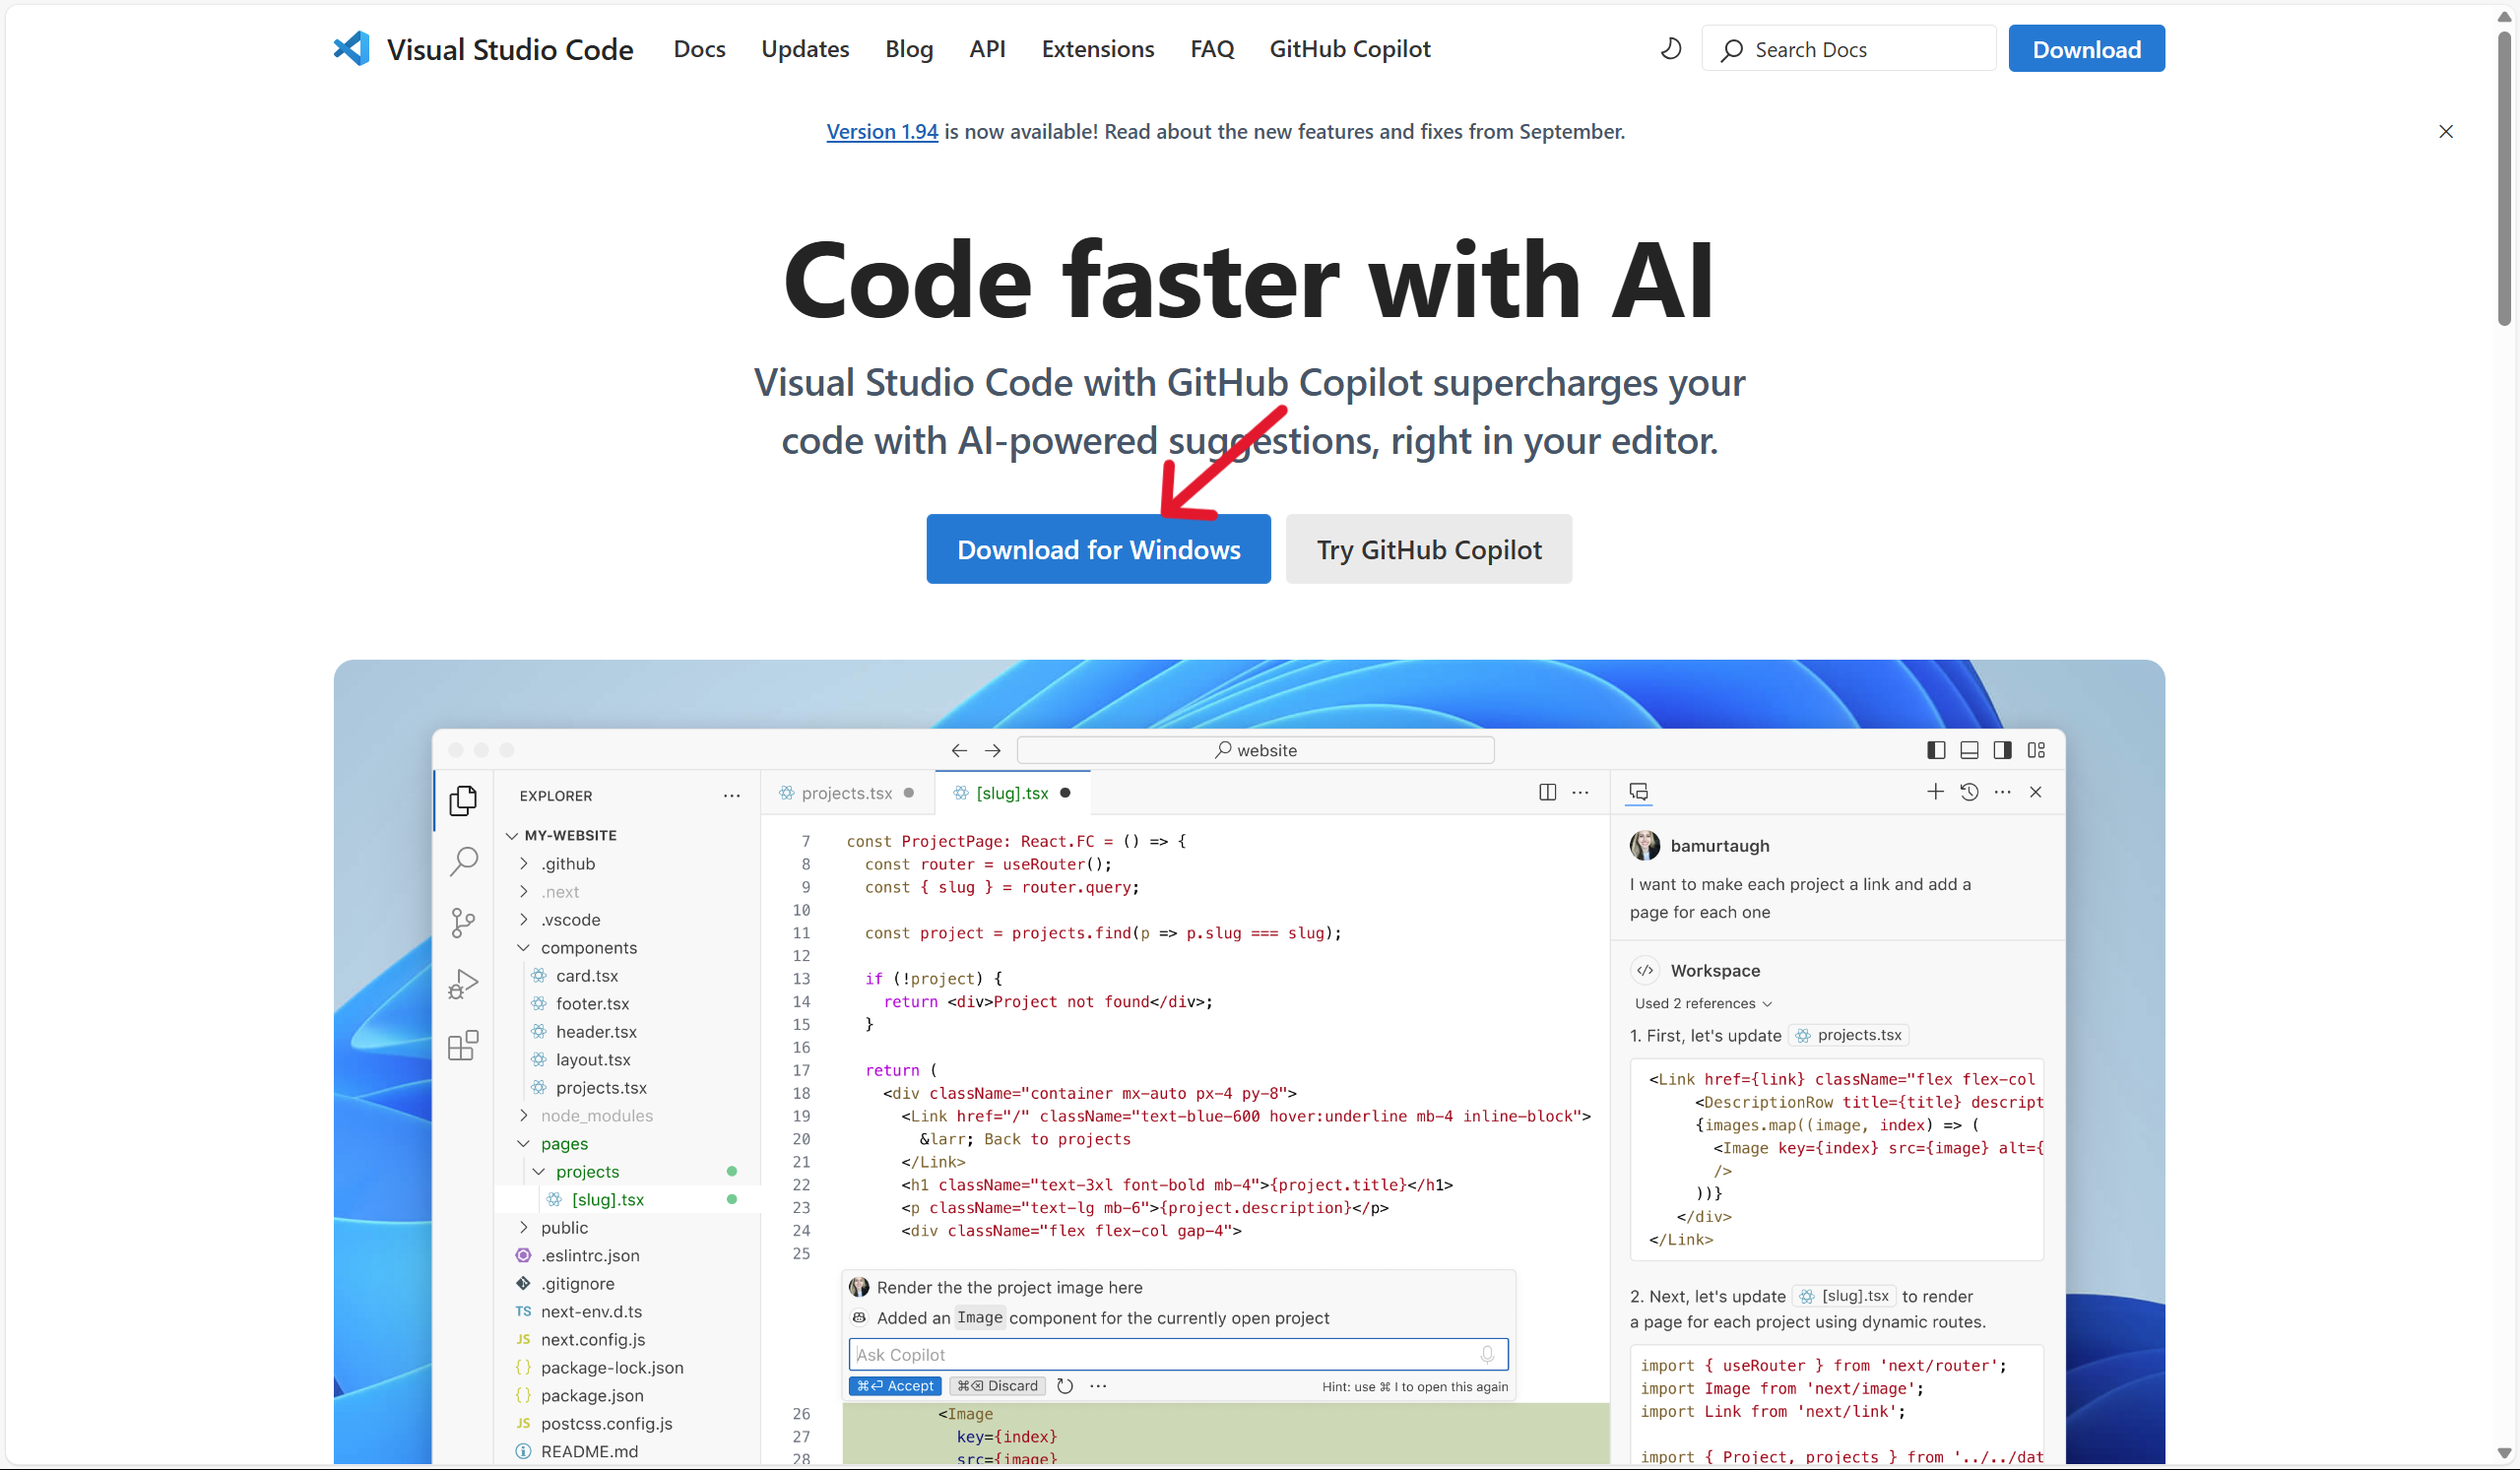
Task: Click the back arrow in the editor title bar
Action: click(959, 750)
